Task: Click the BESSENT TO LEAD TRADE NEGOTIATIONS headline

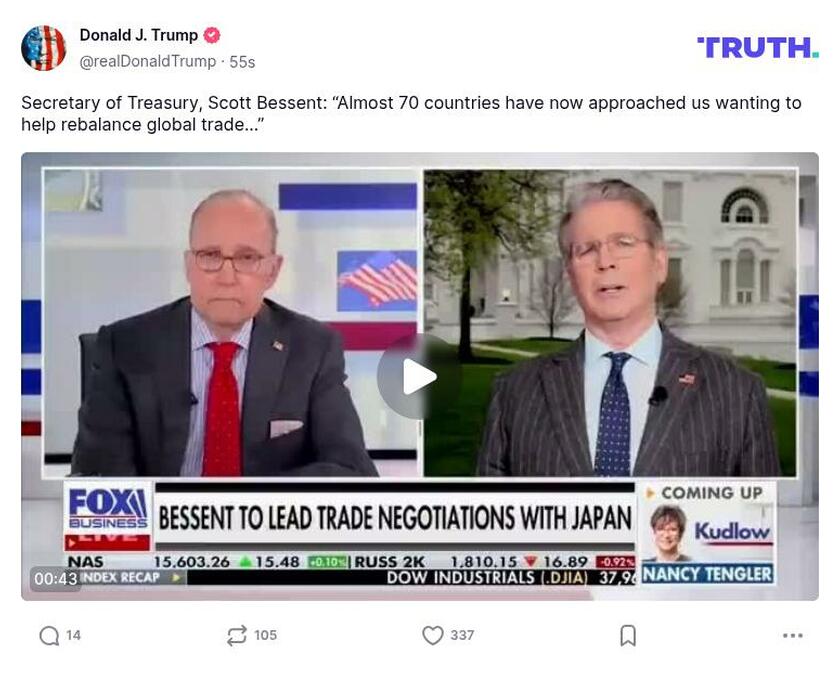Action: 395,518
